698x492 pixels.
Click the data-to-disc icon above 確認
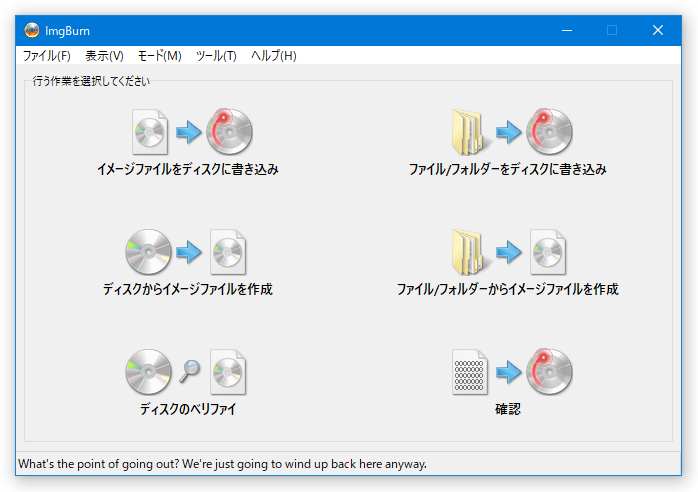(508, 372)
